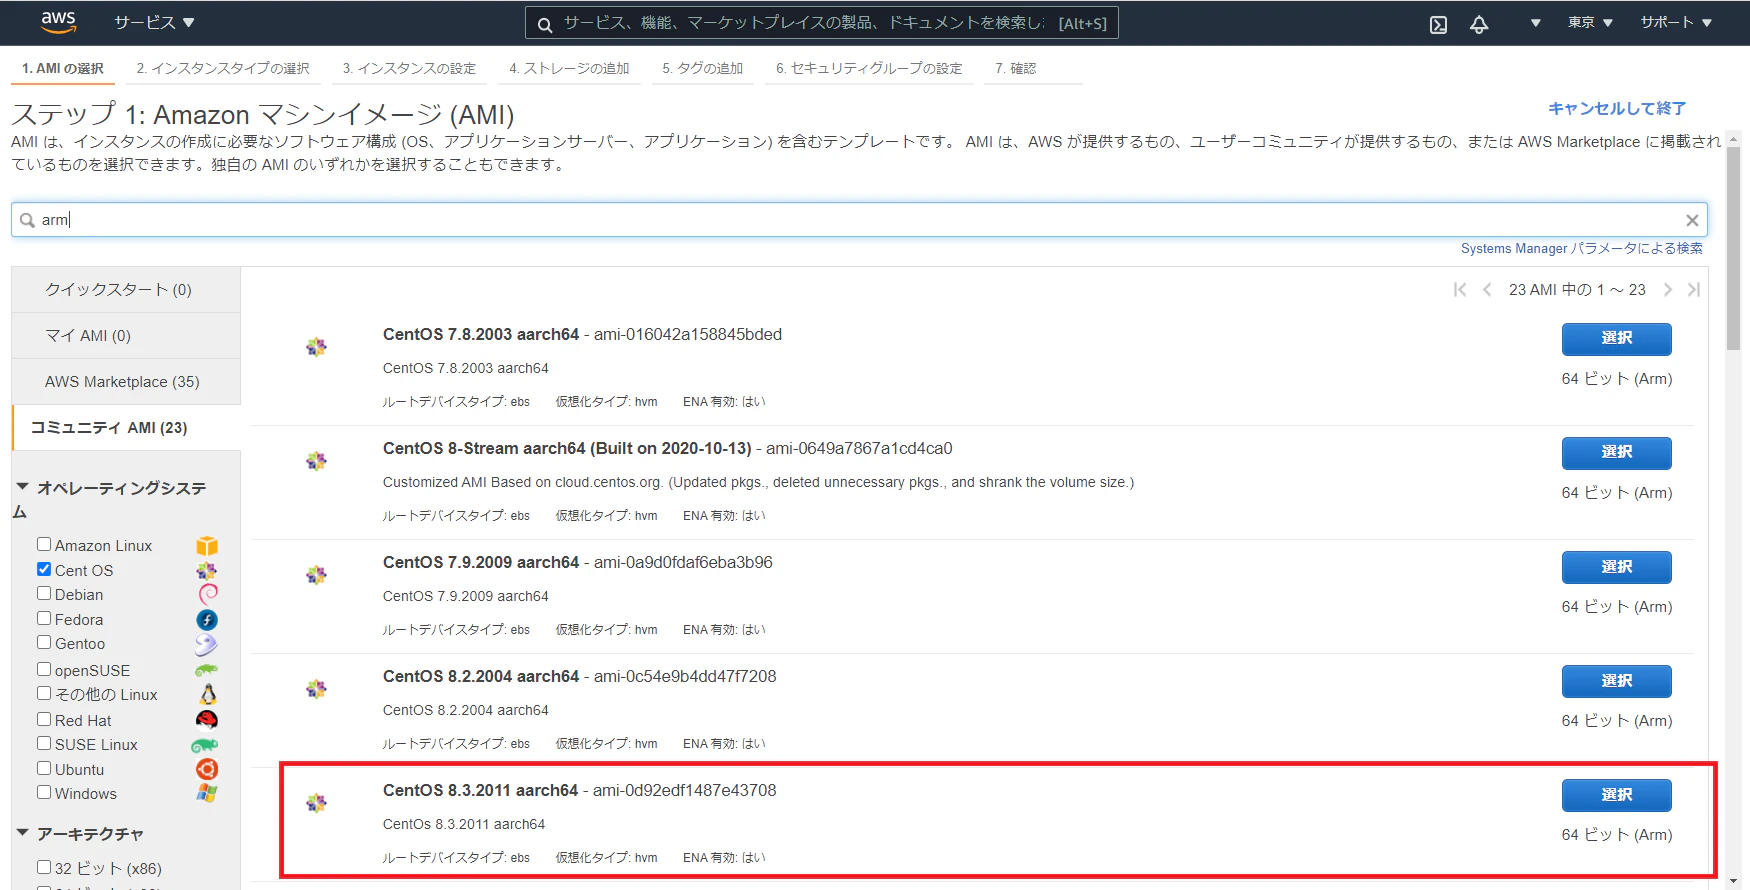
Task: Open the サポート dropdown menu
Action: point(1676,22)
